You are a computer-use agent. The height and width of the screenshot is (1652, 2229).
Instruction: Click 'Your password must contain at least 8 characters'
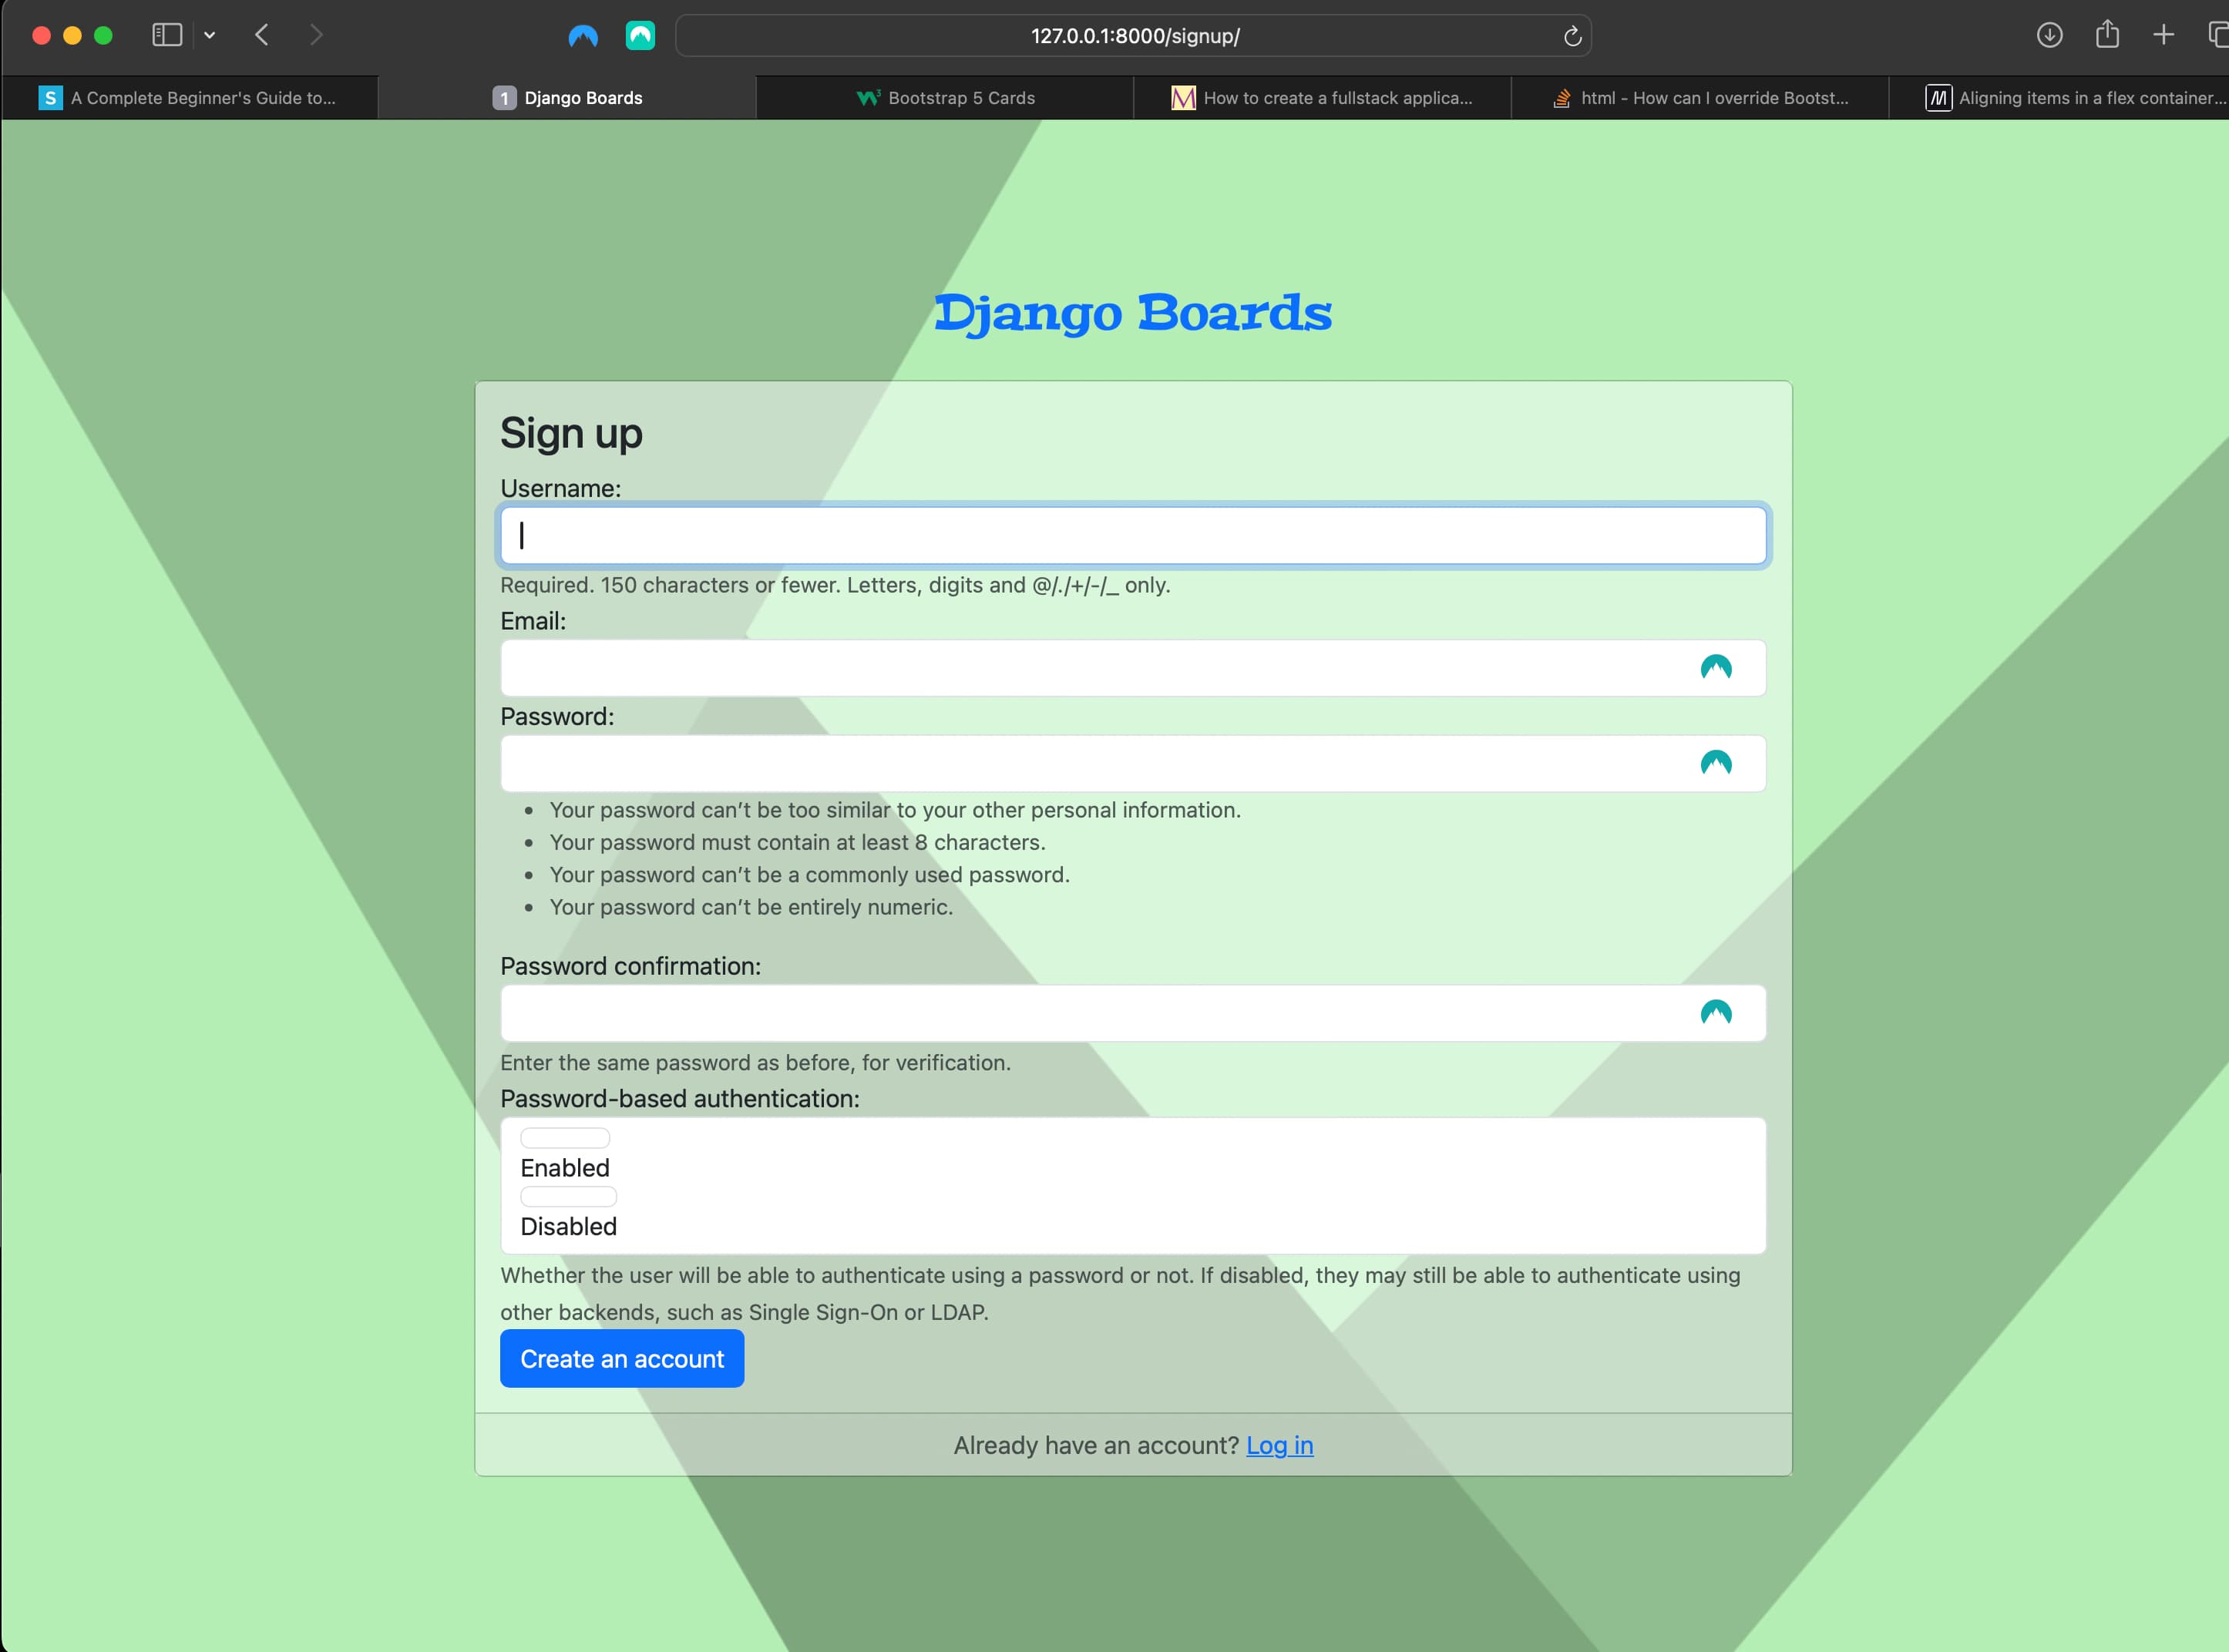(x=797, y=842)
